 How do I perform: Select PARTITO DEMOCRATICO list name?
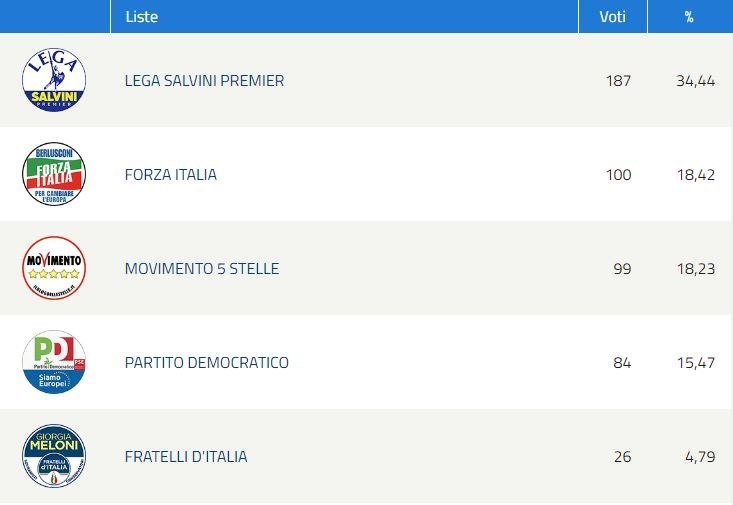(x=207, y=362)
